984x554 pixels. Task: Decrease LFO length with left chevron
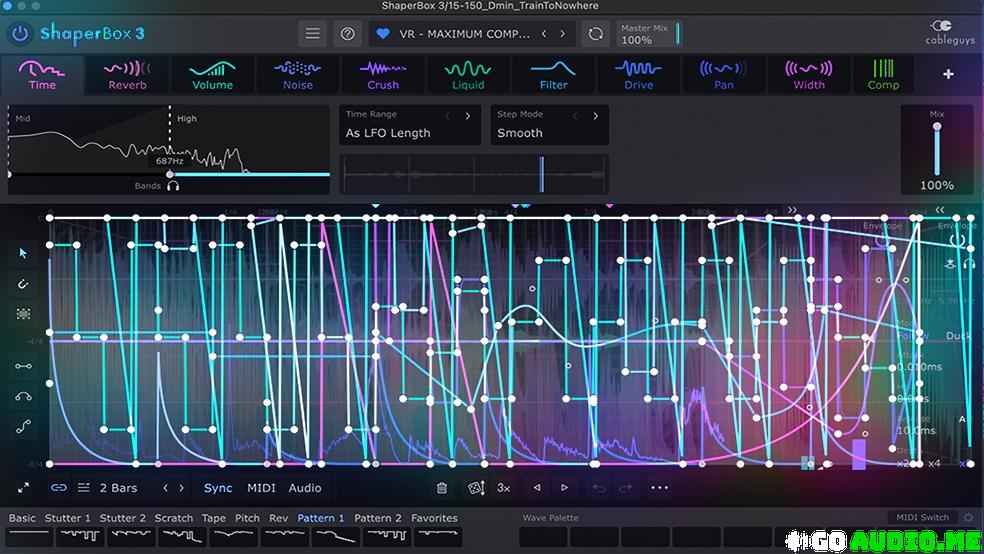[x=166, y=487]
